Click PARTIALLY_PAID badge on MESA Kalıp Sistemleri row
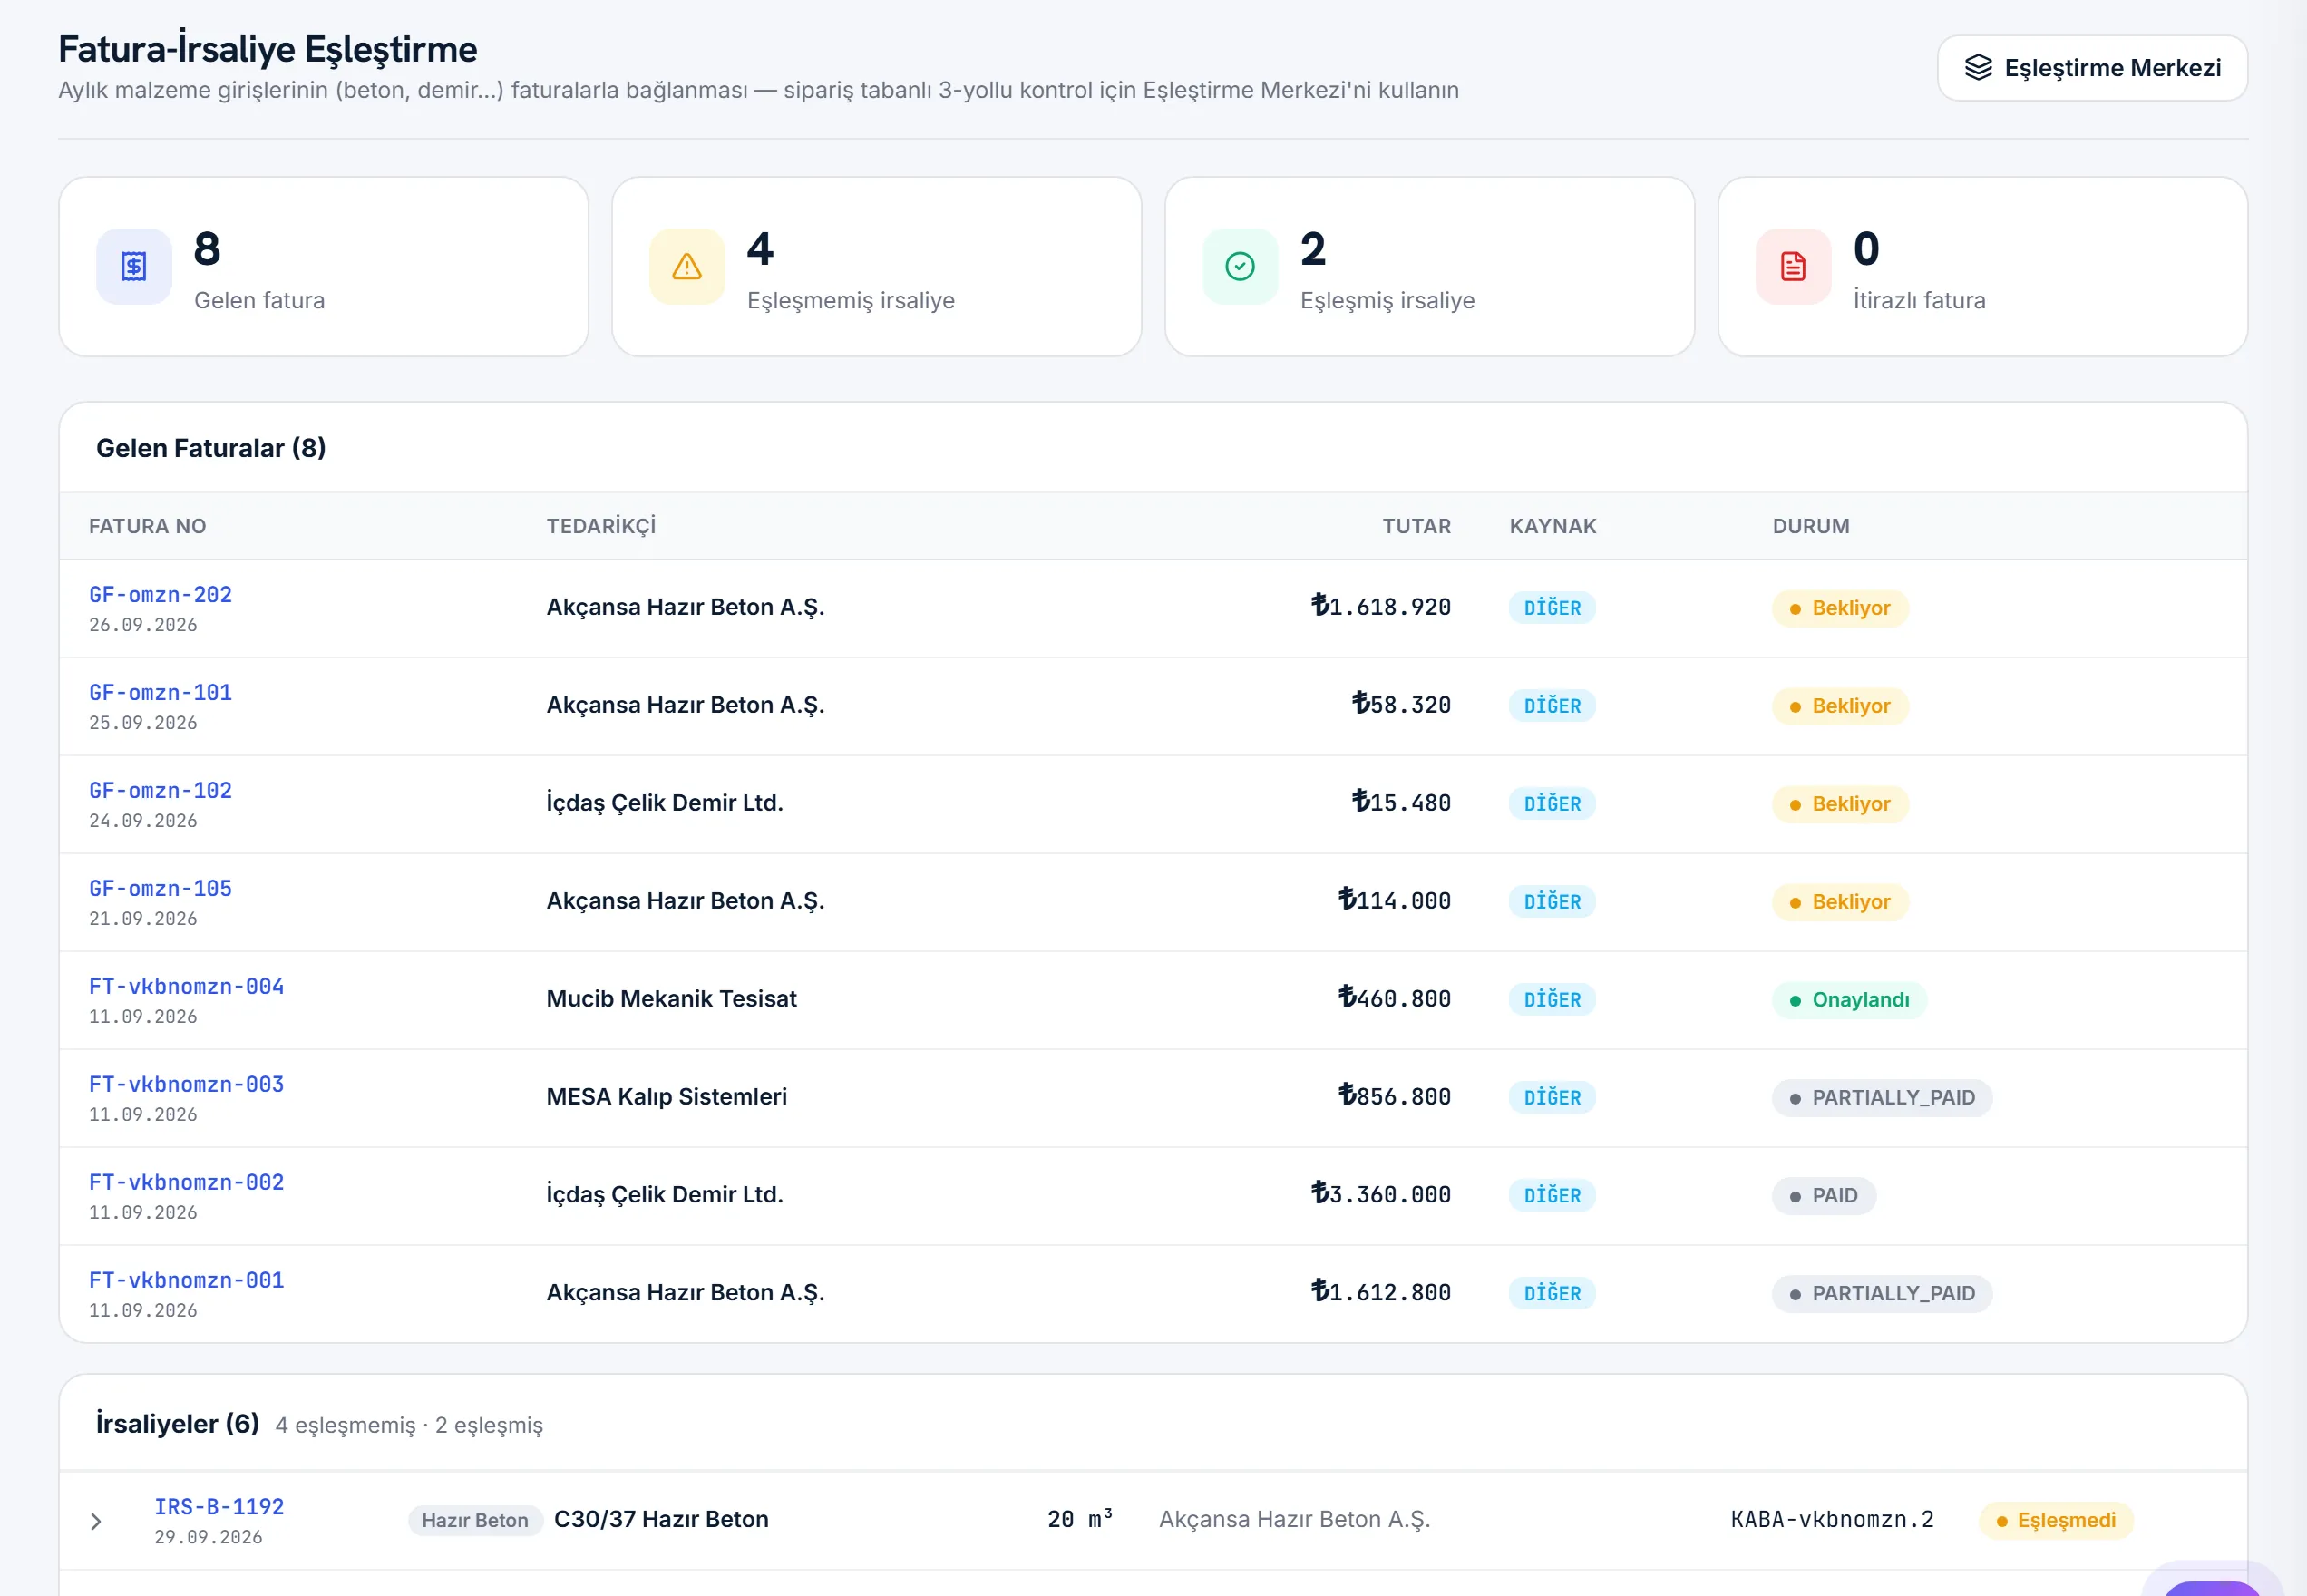The width and height of the screenshot is (2307, 1596). (x=1882, y=1098)
